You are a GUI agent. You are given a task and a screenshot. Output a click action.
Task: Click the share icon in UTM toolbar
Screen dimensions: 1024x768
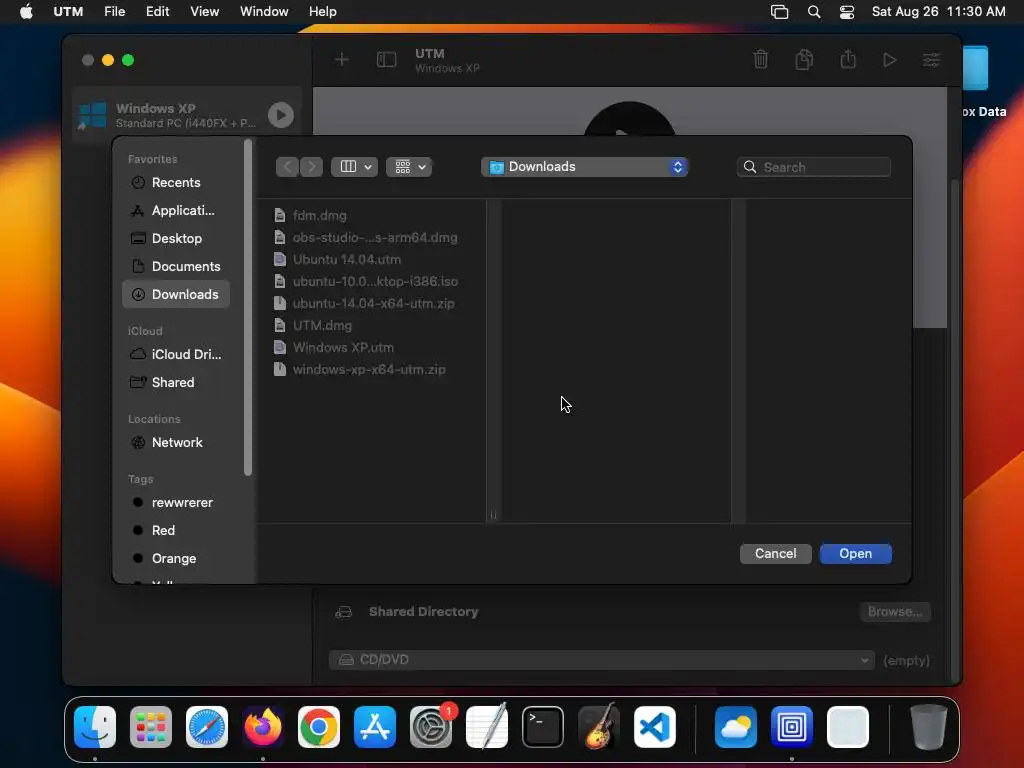pyautogui.click(x=848, y=59)
